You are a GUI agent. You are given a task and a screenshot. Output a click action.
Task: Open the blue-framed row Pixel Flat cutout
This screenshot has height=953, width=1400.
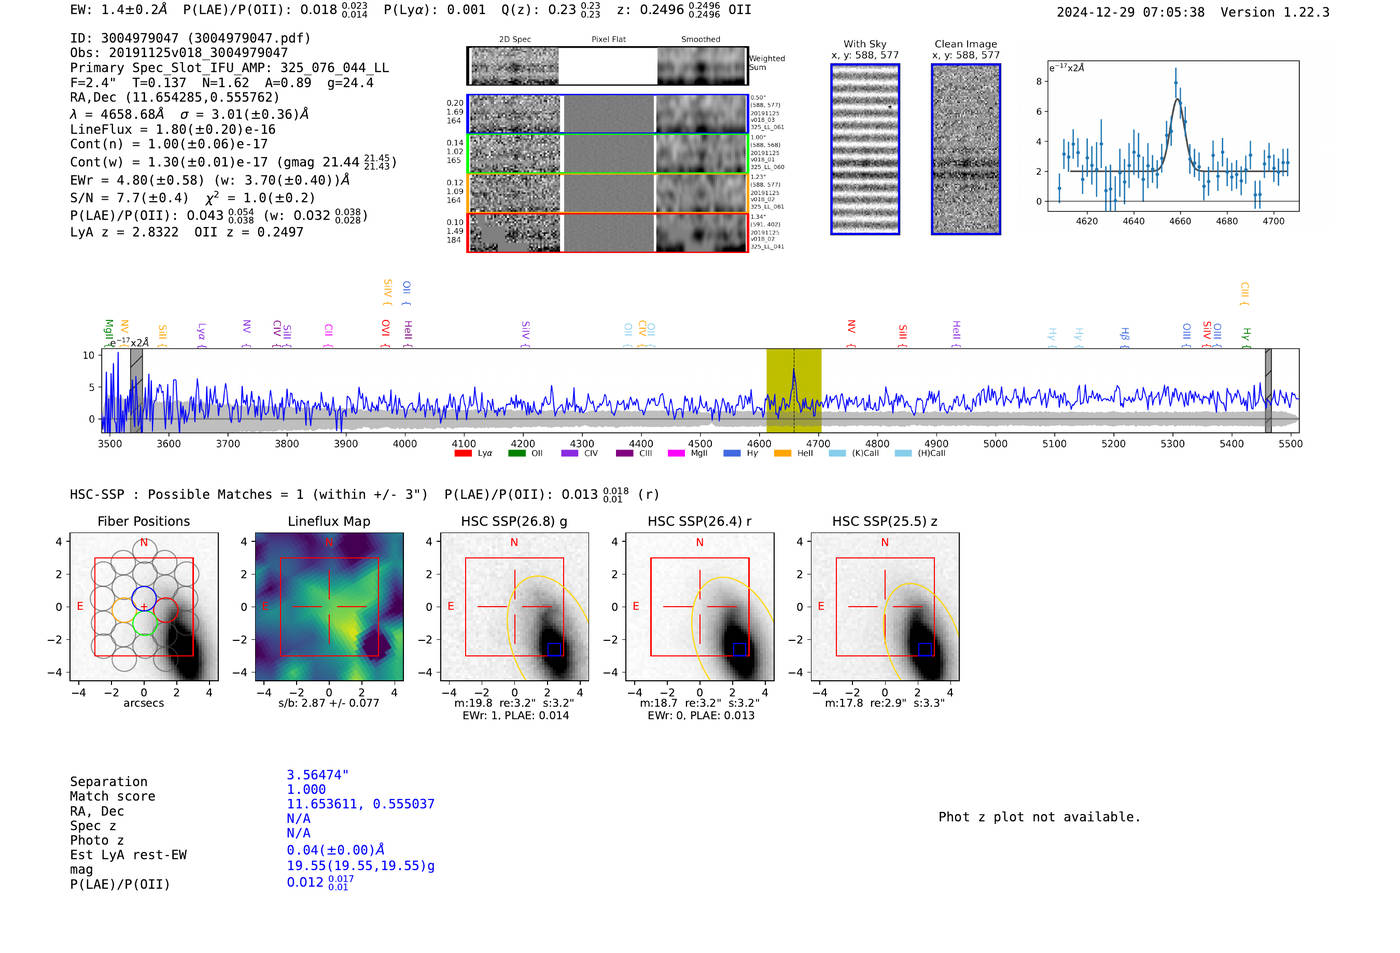[x=608, y=114]
